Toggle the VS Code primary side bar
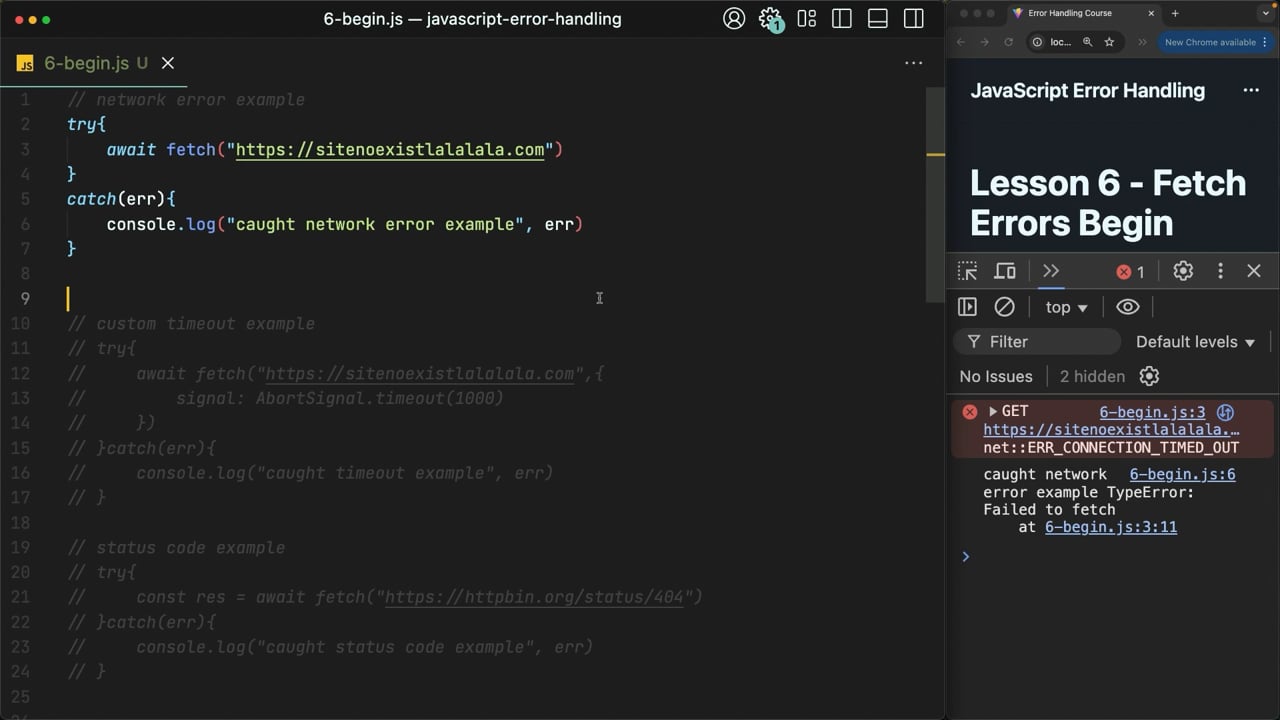The image size is (1280, 720). 842,19
